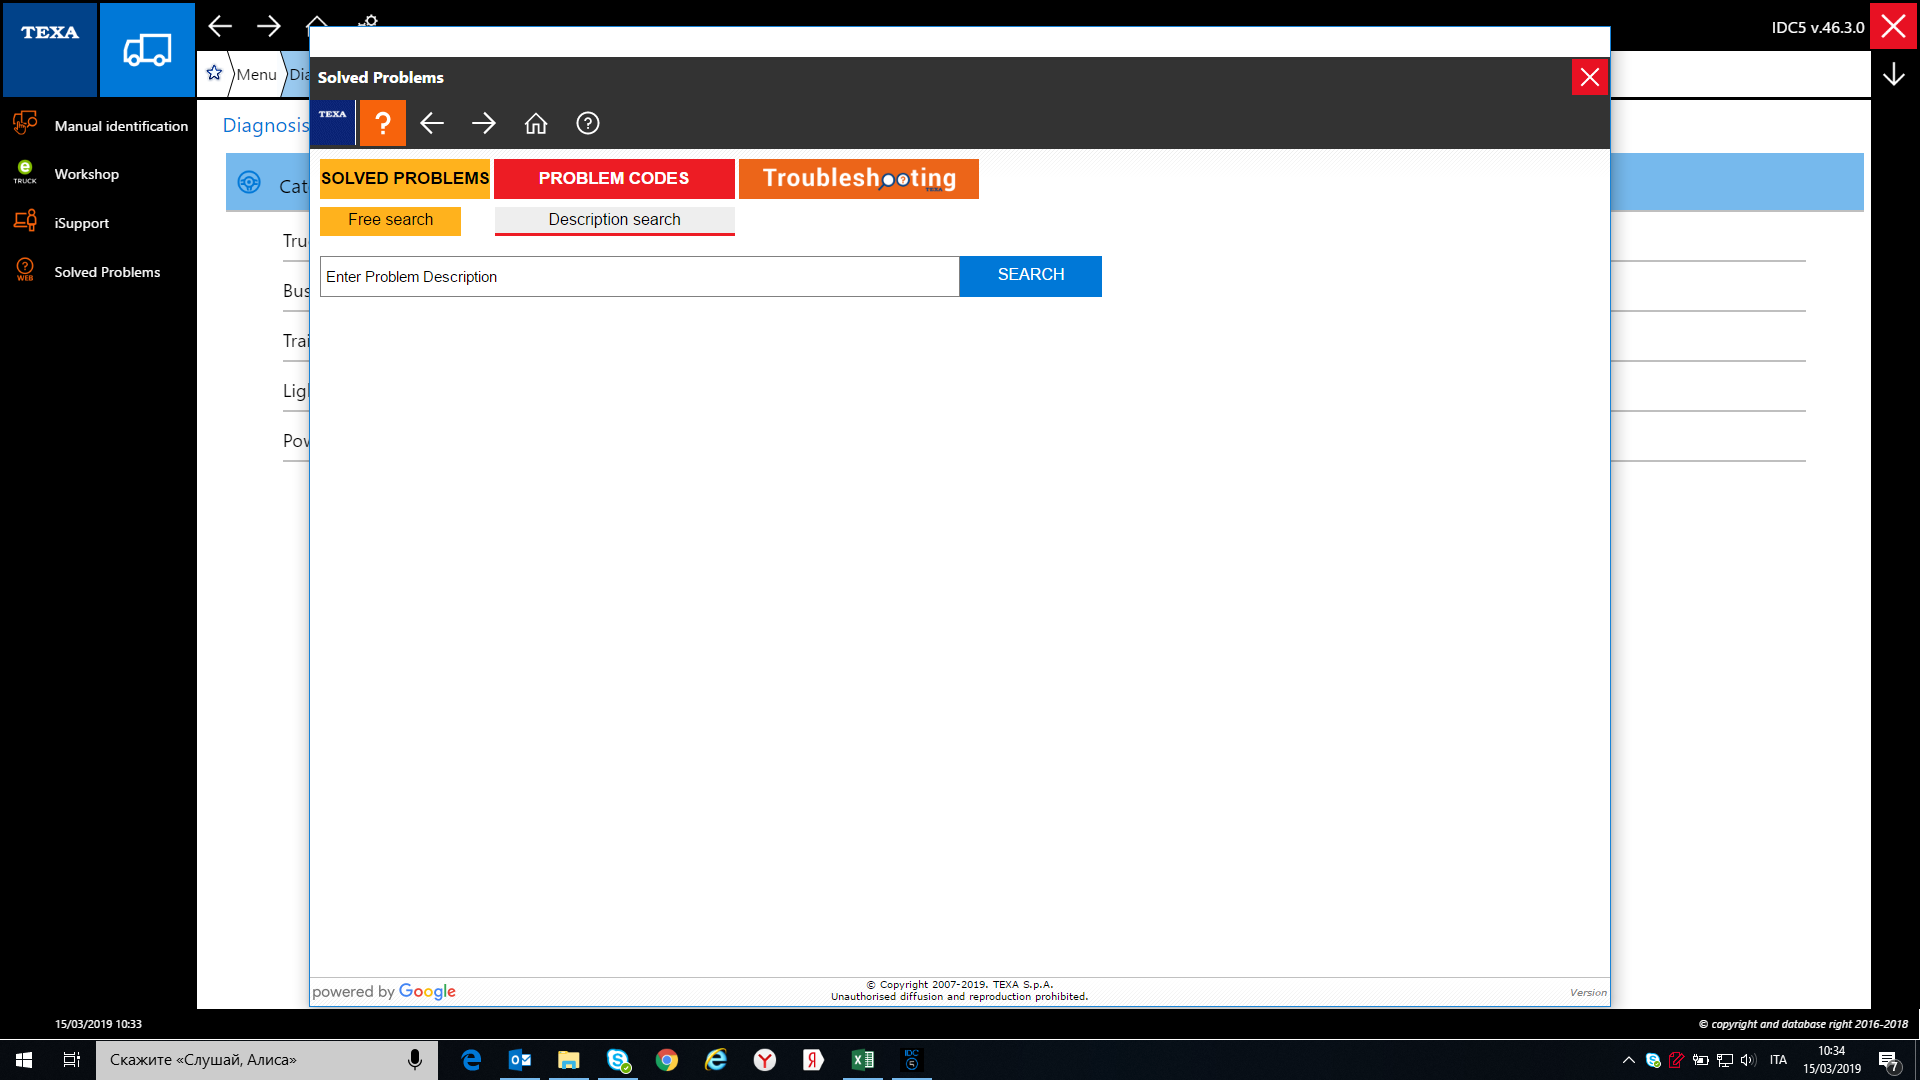Viewport: 1920px width, 1080px height.
Task: Open the Troubleshooting tab
Action: 858,178
